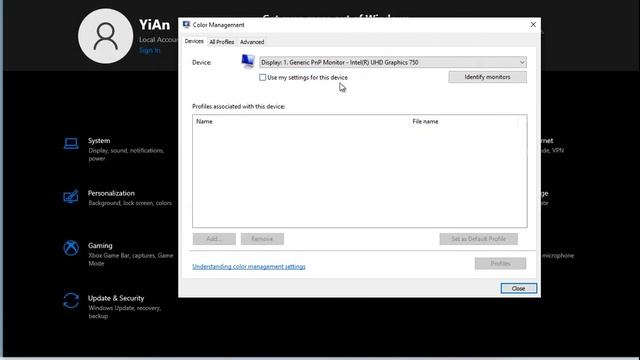Click the Identify monitors button

pos(487,77)
